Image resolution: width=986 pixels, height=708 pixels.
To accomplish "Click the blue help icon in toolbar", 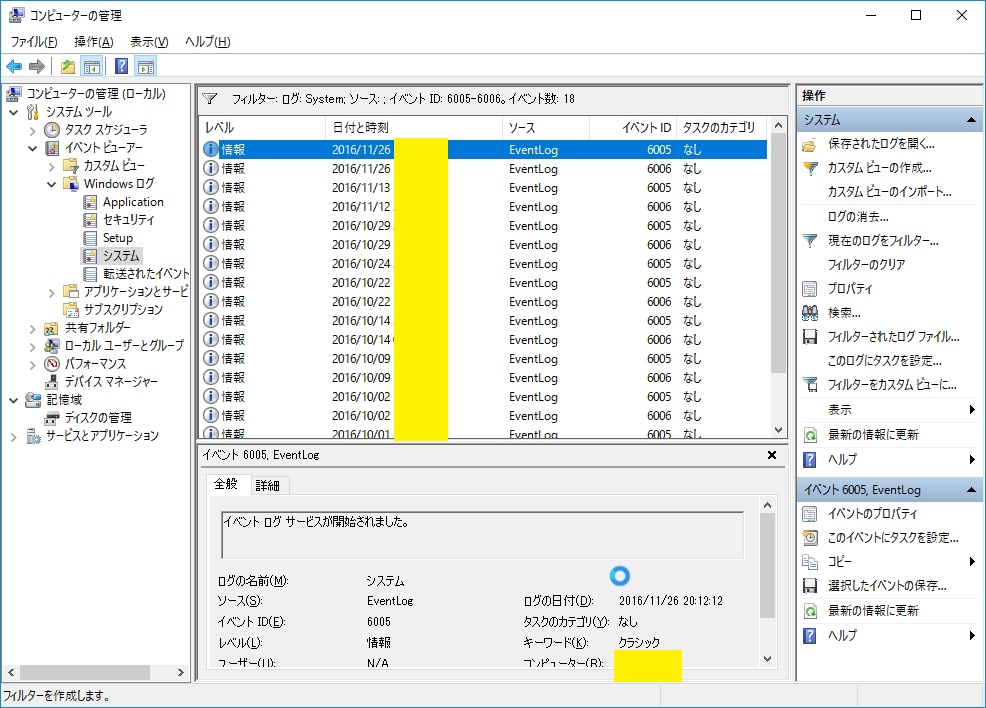I will [121, 67].
